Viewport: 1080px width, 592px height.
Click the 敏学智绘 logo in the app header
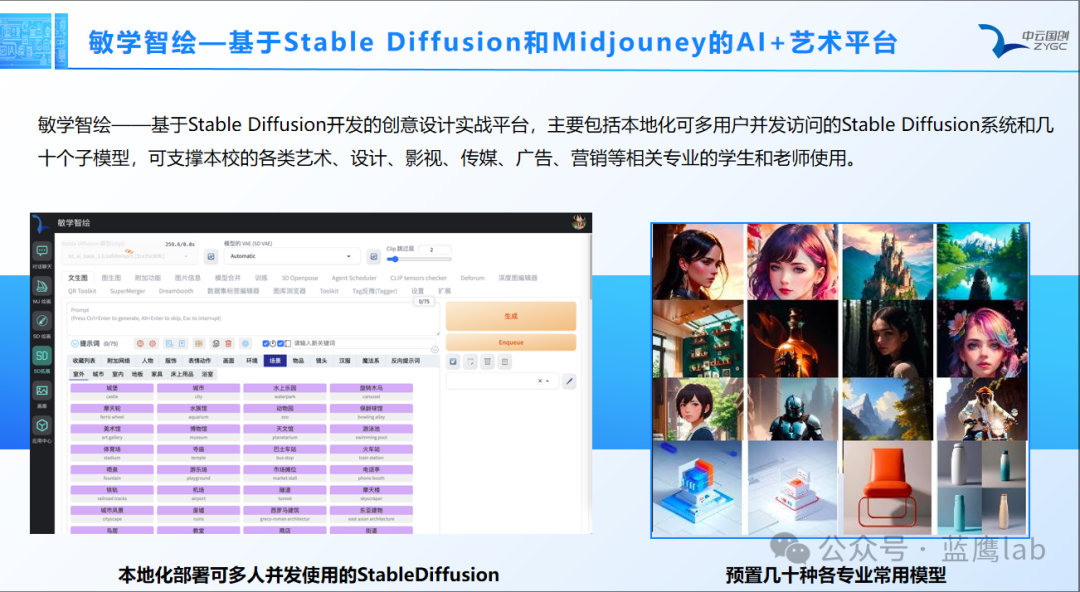tap(41, 223)
